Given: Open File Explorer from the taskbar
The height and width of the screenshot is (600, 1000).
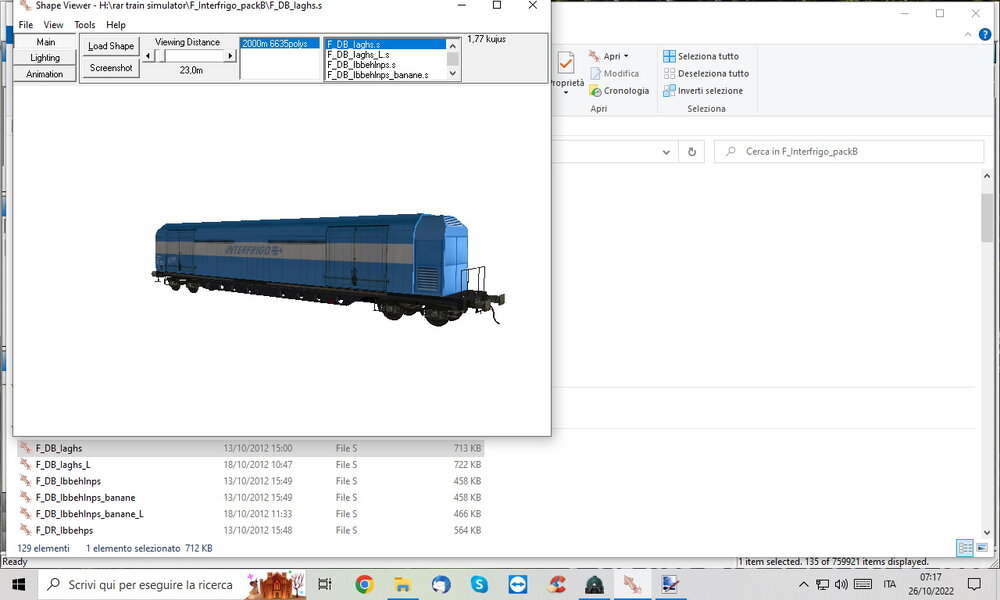Looking at the screenshot, I should (x=402, y=584).
